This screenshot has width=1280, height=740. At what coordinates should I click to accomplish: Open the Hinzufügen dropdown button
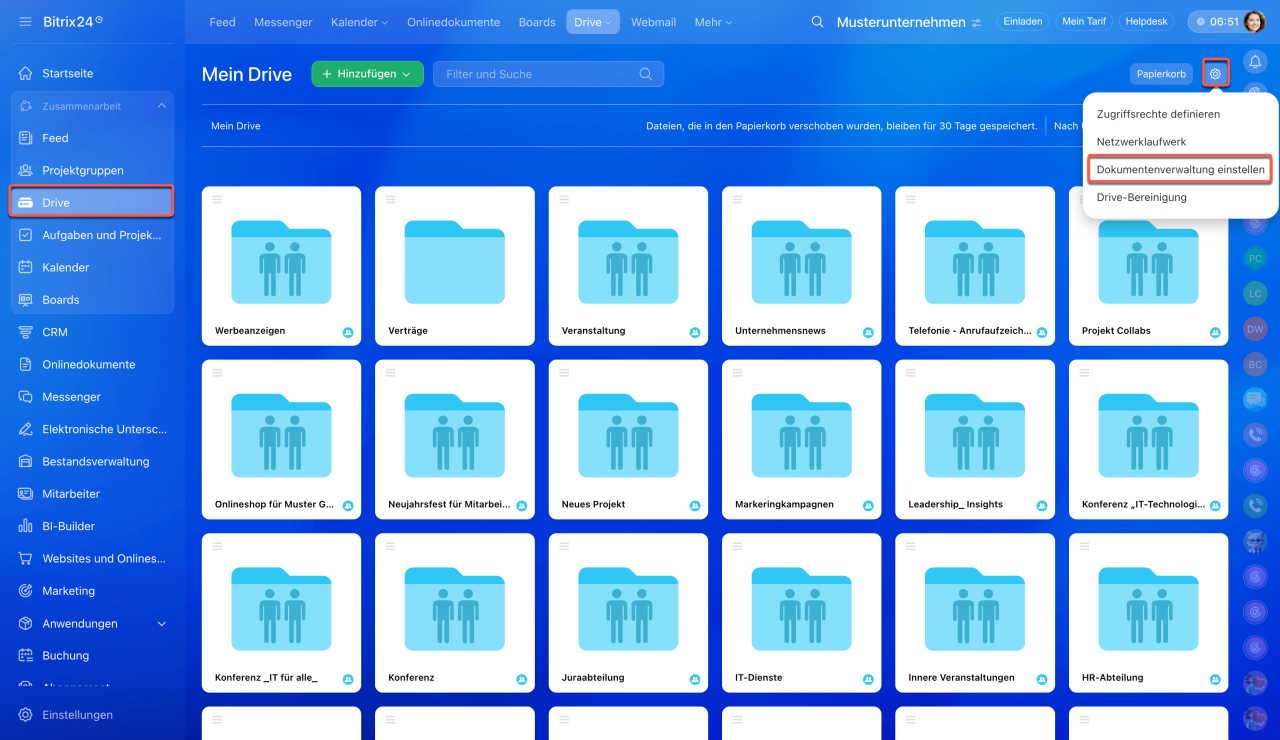367,74
